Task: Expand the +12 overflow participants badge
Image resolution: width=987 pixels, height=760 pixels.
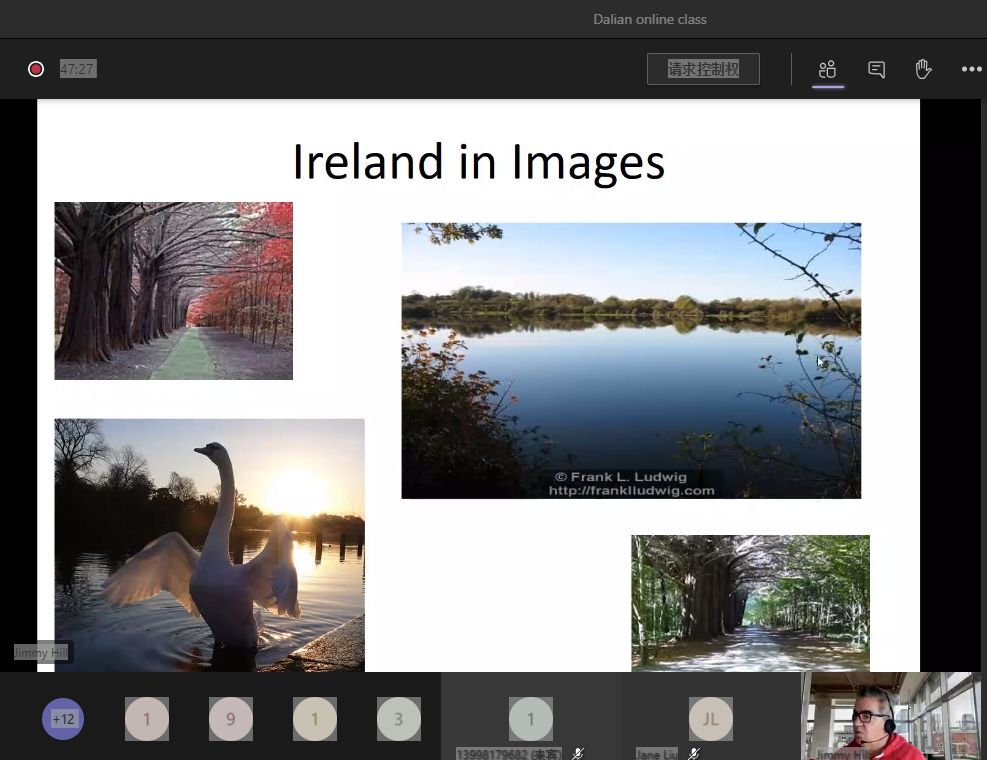Action: 63,718
